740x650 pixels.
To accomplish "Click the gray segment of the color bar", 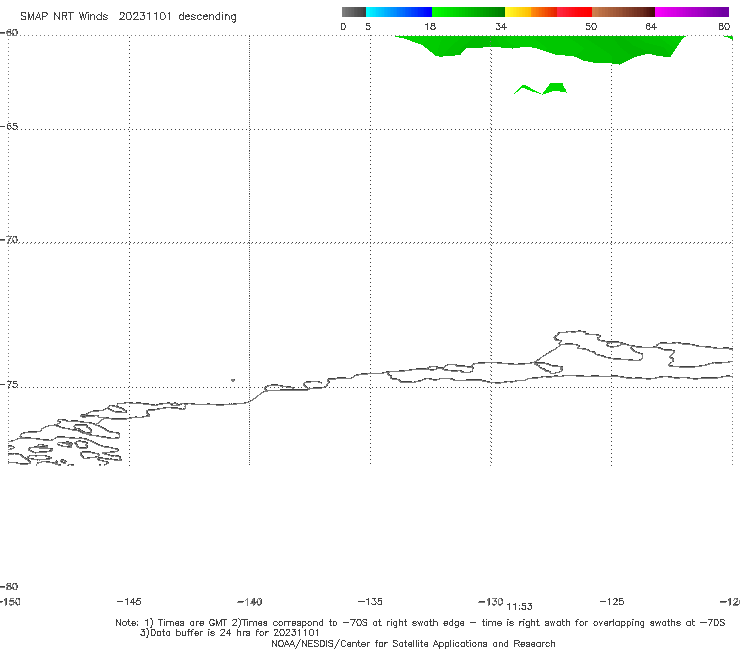I will coord(354,12).
